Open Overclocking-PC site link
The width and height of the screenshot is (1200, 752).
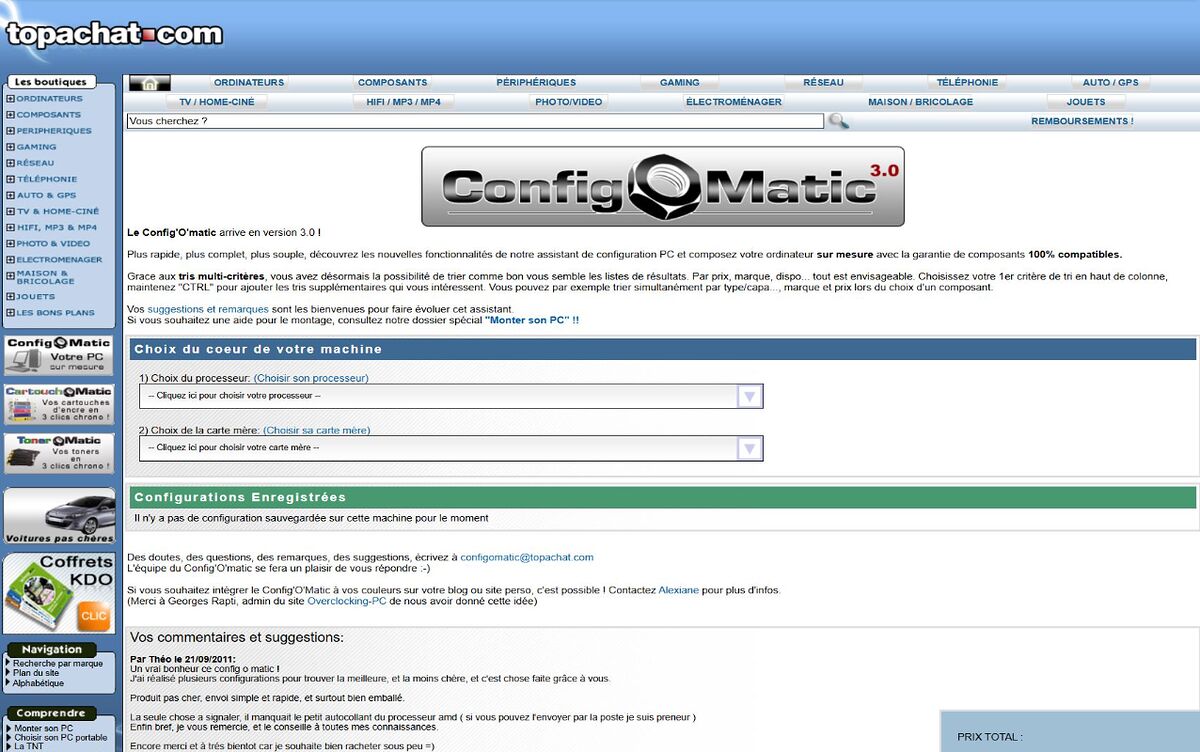[x=347, y=601]
